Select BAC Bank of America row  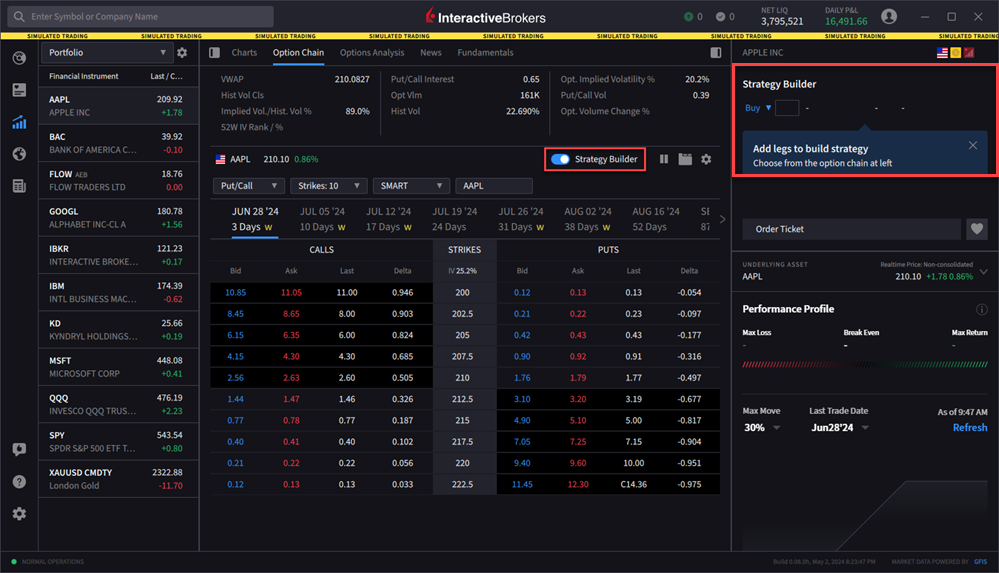coord(119,143)
